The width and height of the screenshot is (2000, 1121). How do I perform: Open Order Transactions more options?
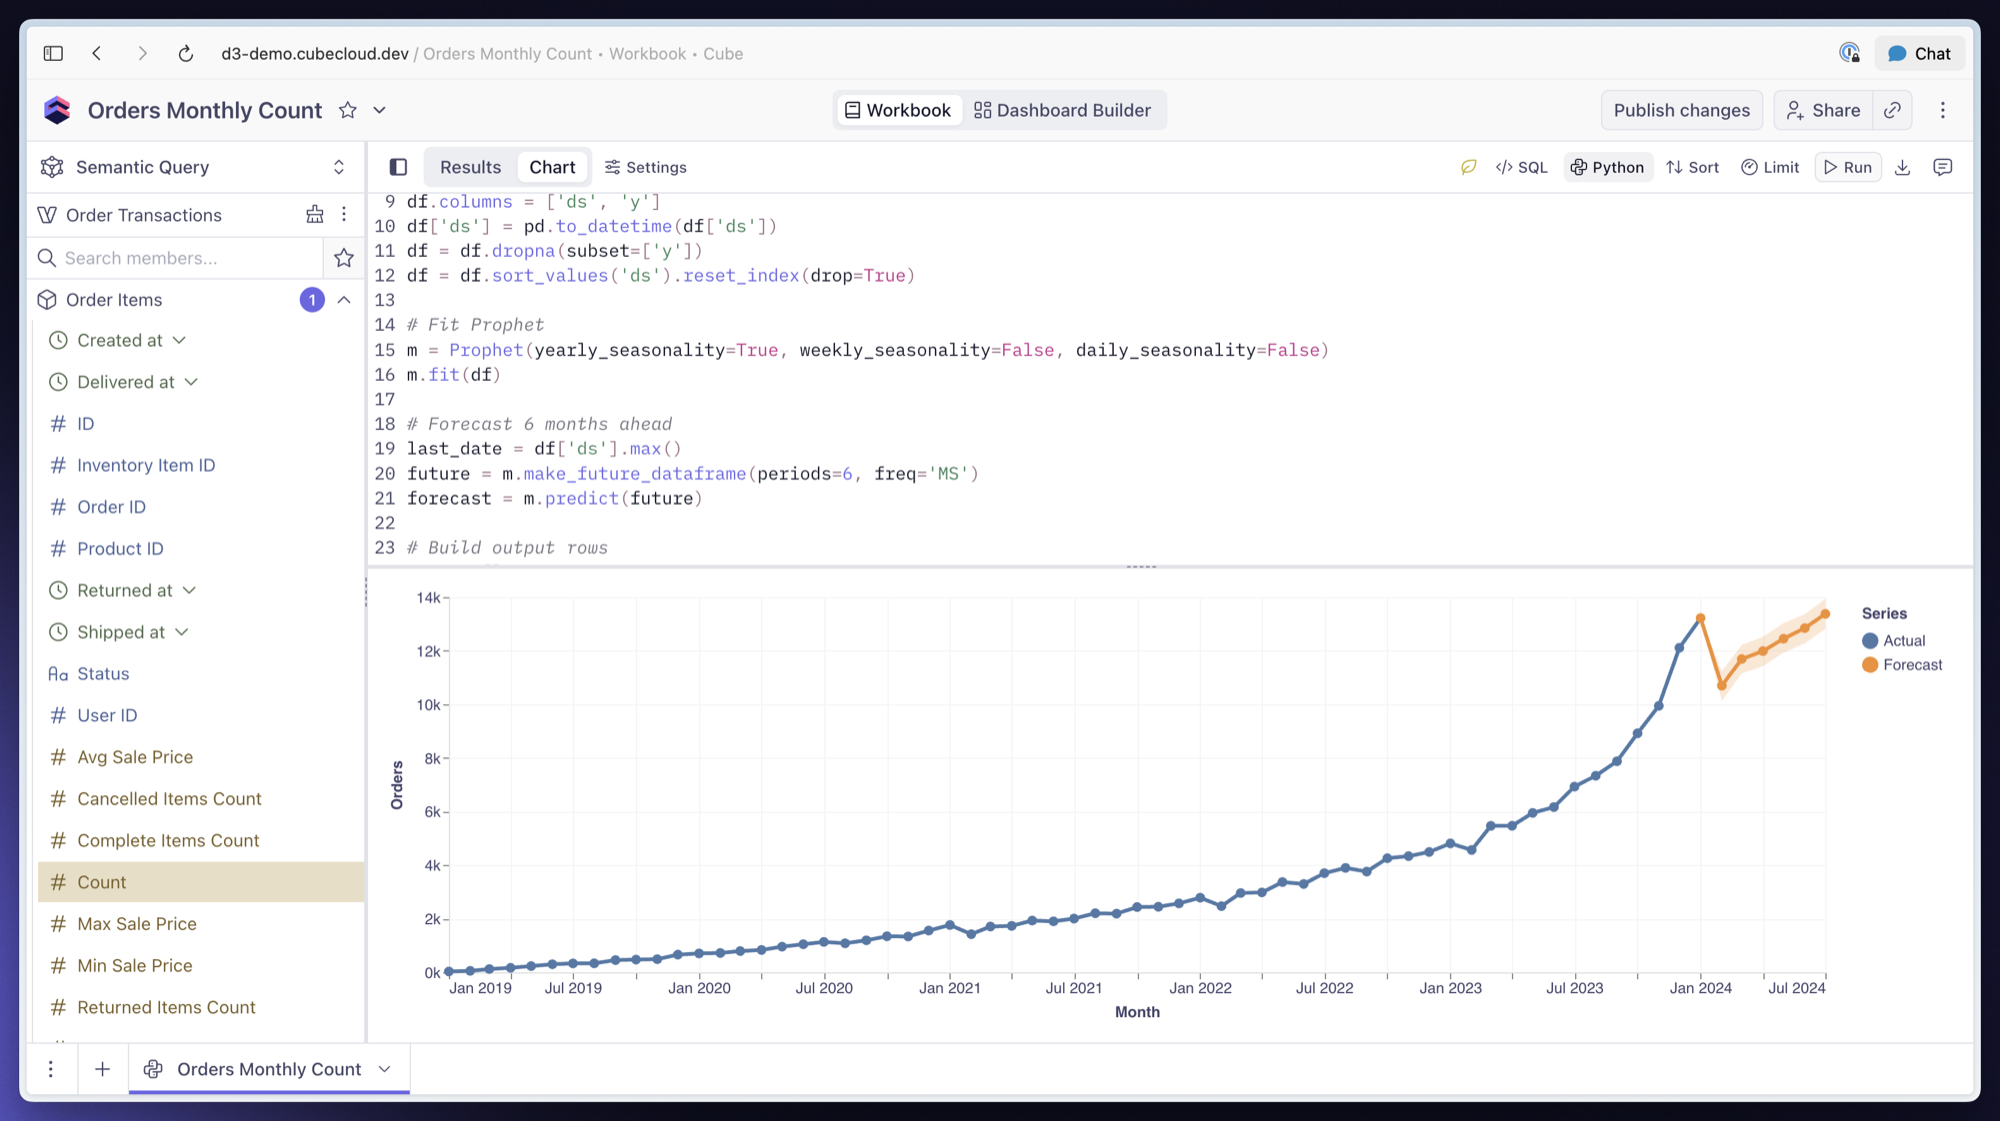[344, 215]
